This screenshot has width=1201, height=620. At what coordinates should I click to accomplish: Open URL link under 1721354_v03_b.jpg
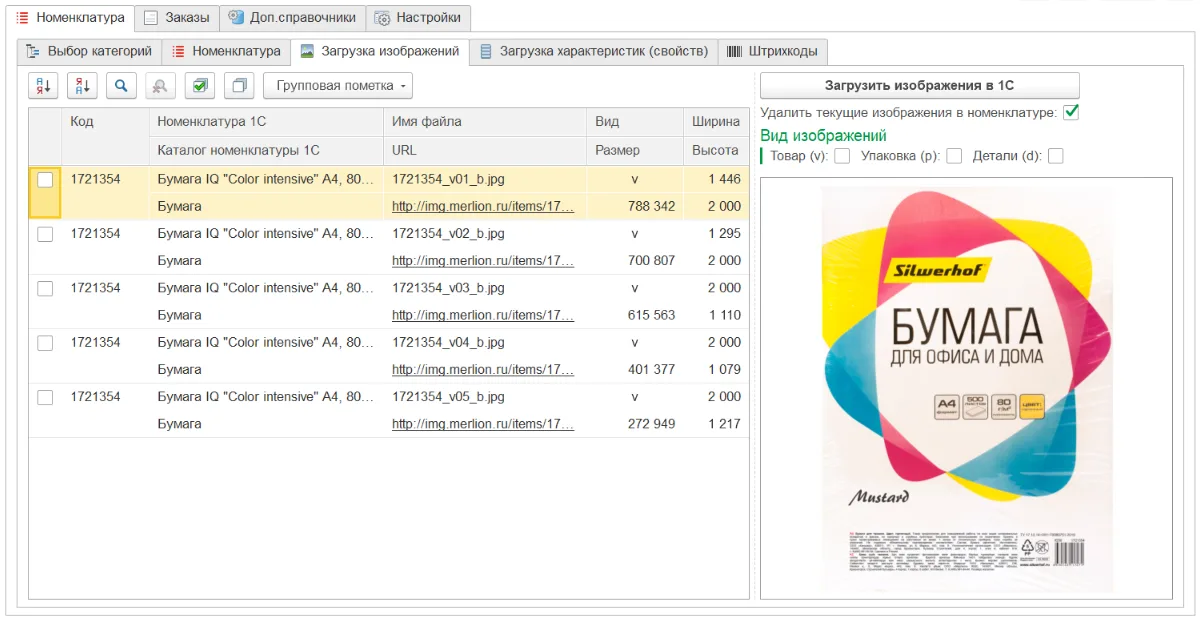pos(483,315)
